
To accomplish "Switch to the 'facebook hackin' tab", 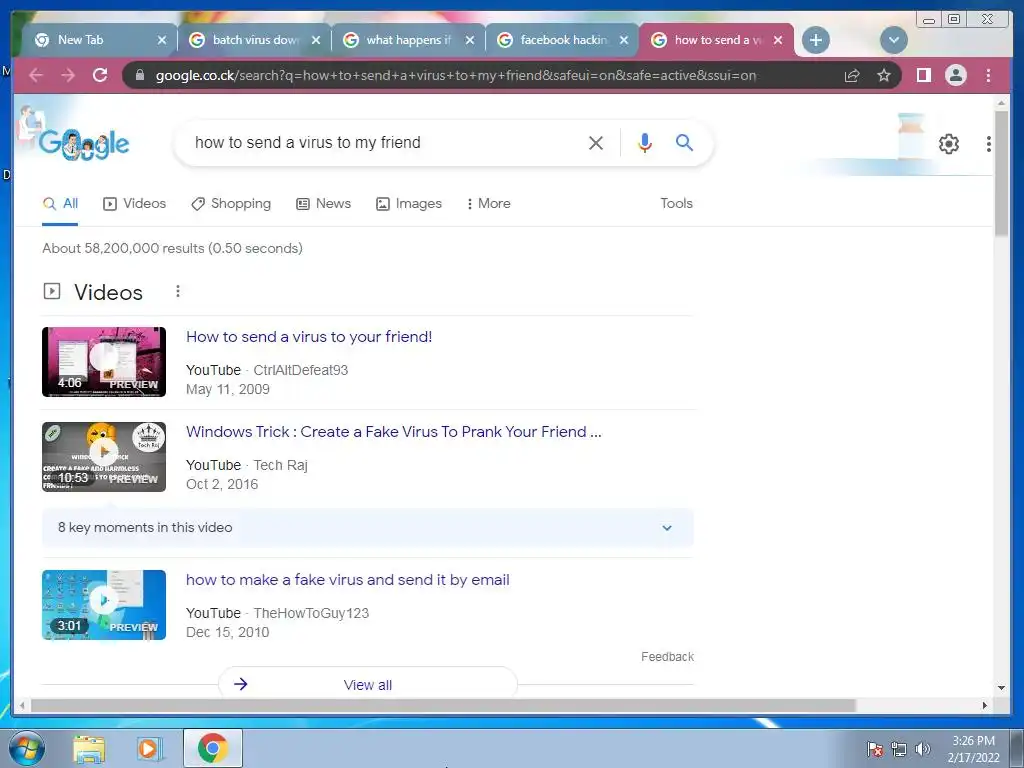I will tap(563, 40).
